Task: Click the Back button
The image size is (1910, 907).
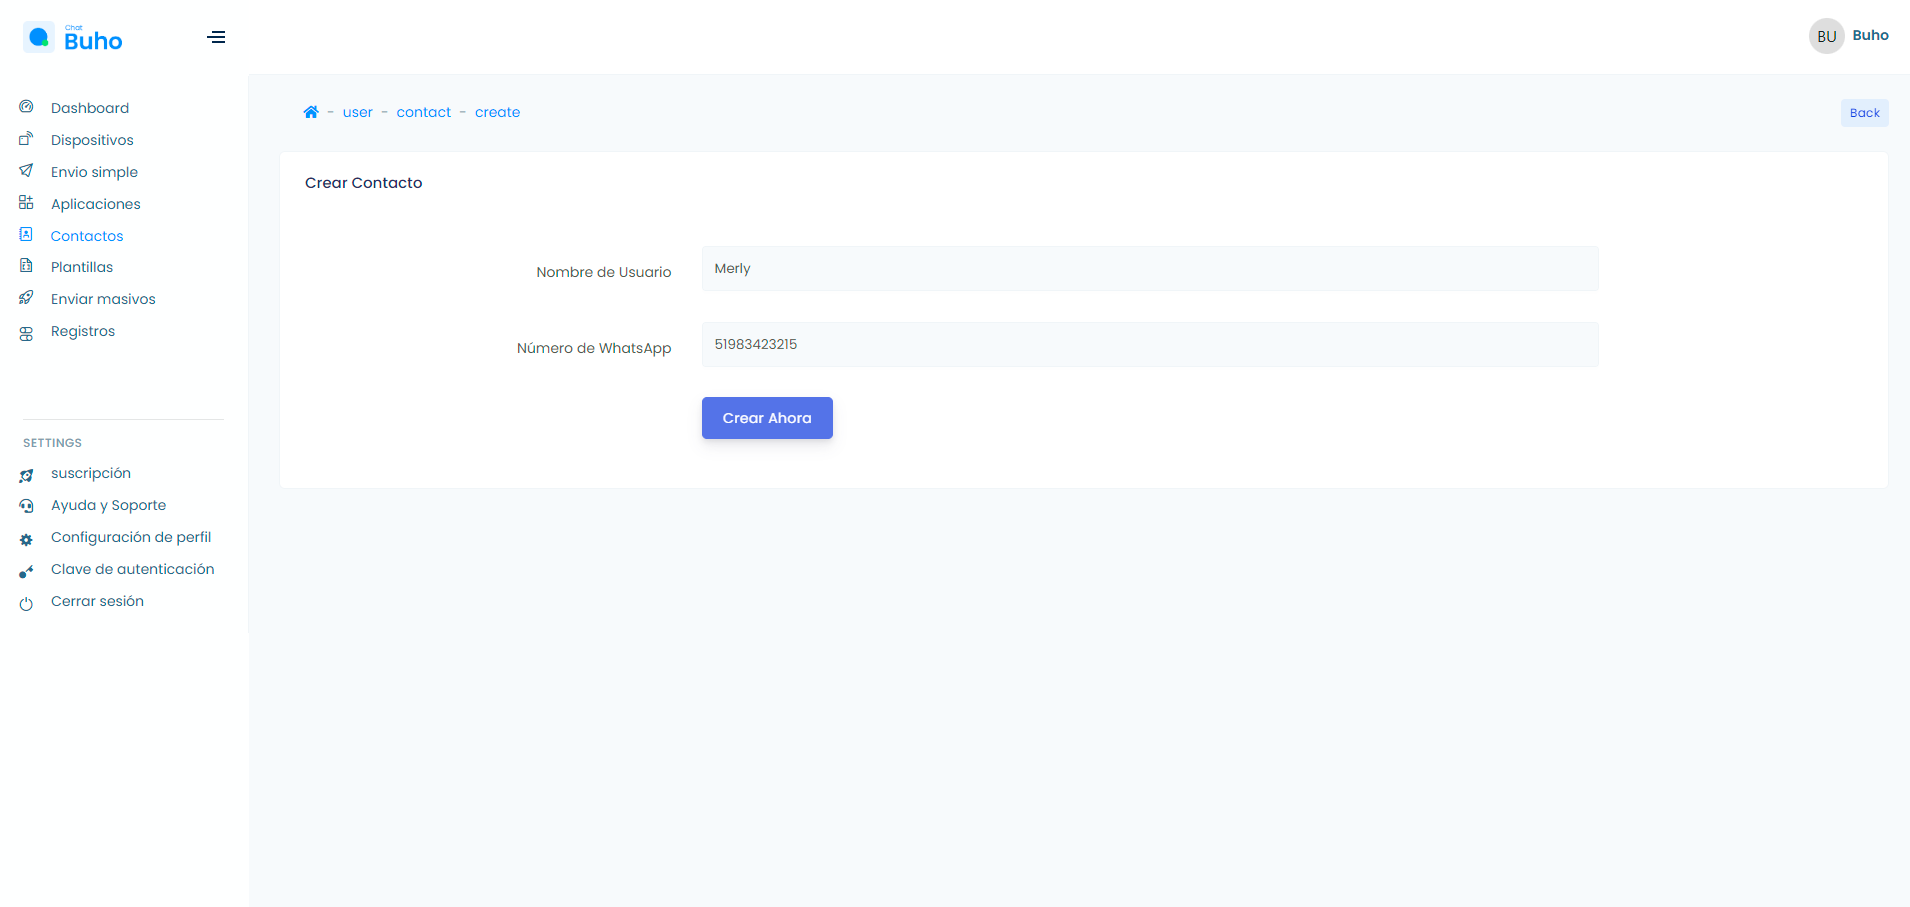Action: coord(1864,113)
